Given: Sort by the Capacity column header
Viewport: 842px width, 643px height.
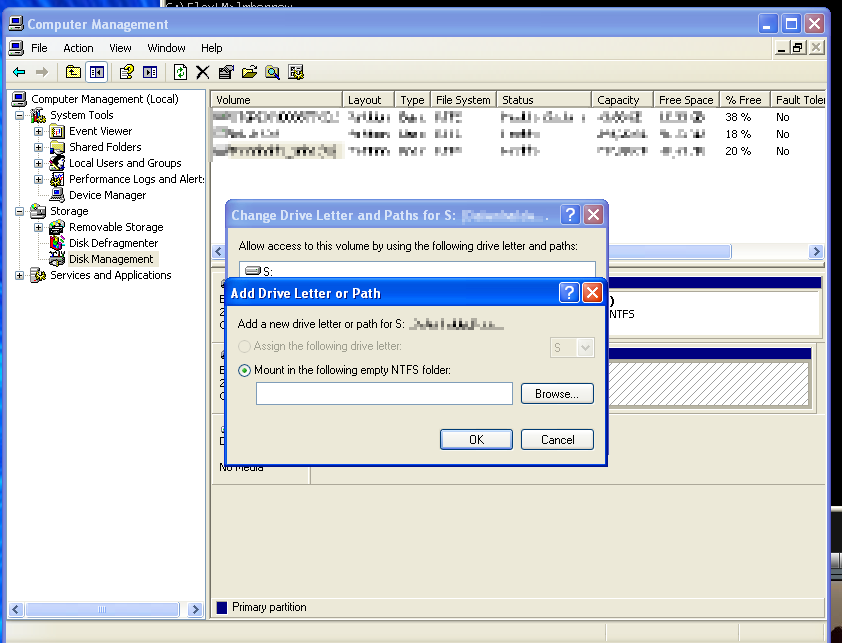Looking at the screenshot, I should [622, 99].
